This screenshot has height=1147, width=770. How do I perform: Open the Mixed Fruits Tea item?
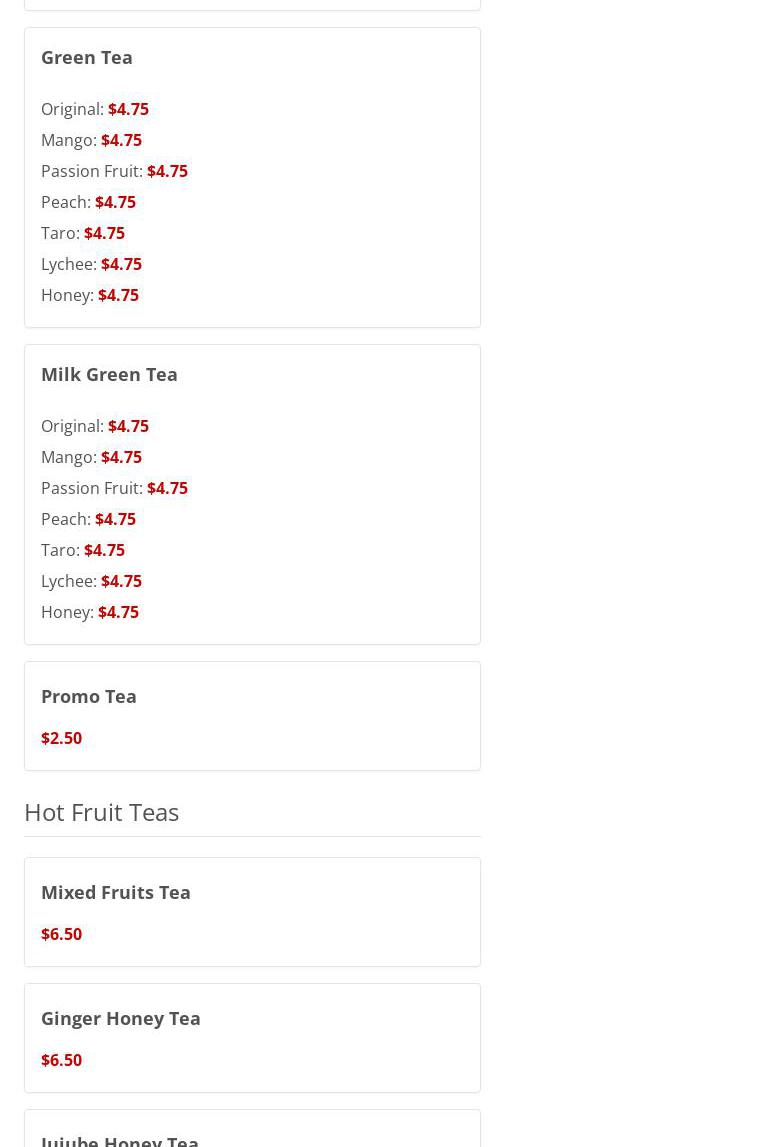(x=252, y=912)
